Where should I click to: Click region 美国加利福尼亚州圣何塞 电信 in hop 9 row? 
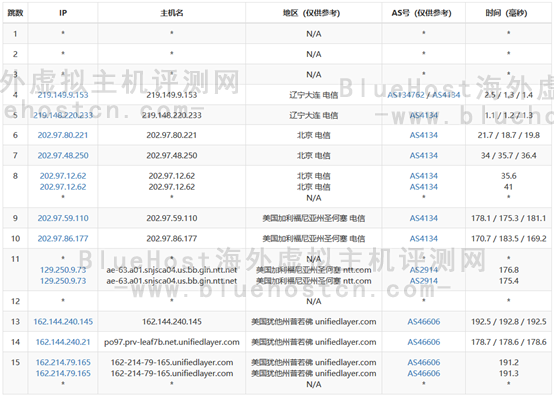(313, 218)
